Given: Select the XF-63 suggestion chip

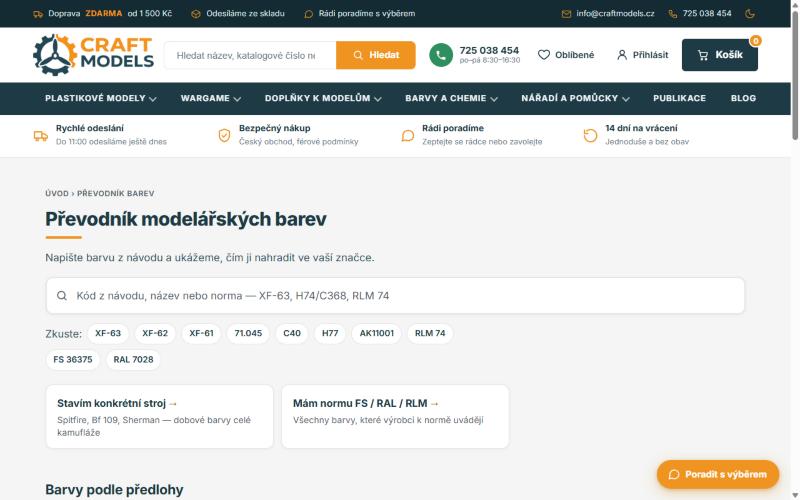Looking at the screenshot, I should click(108, 333).
